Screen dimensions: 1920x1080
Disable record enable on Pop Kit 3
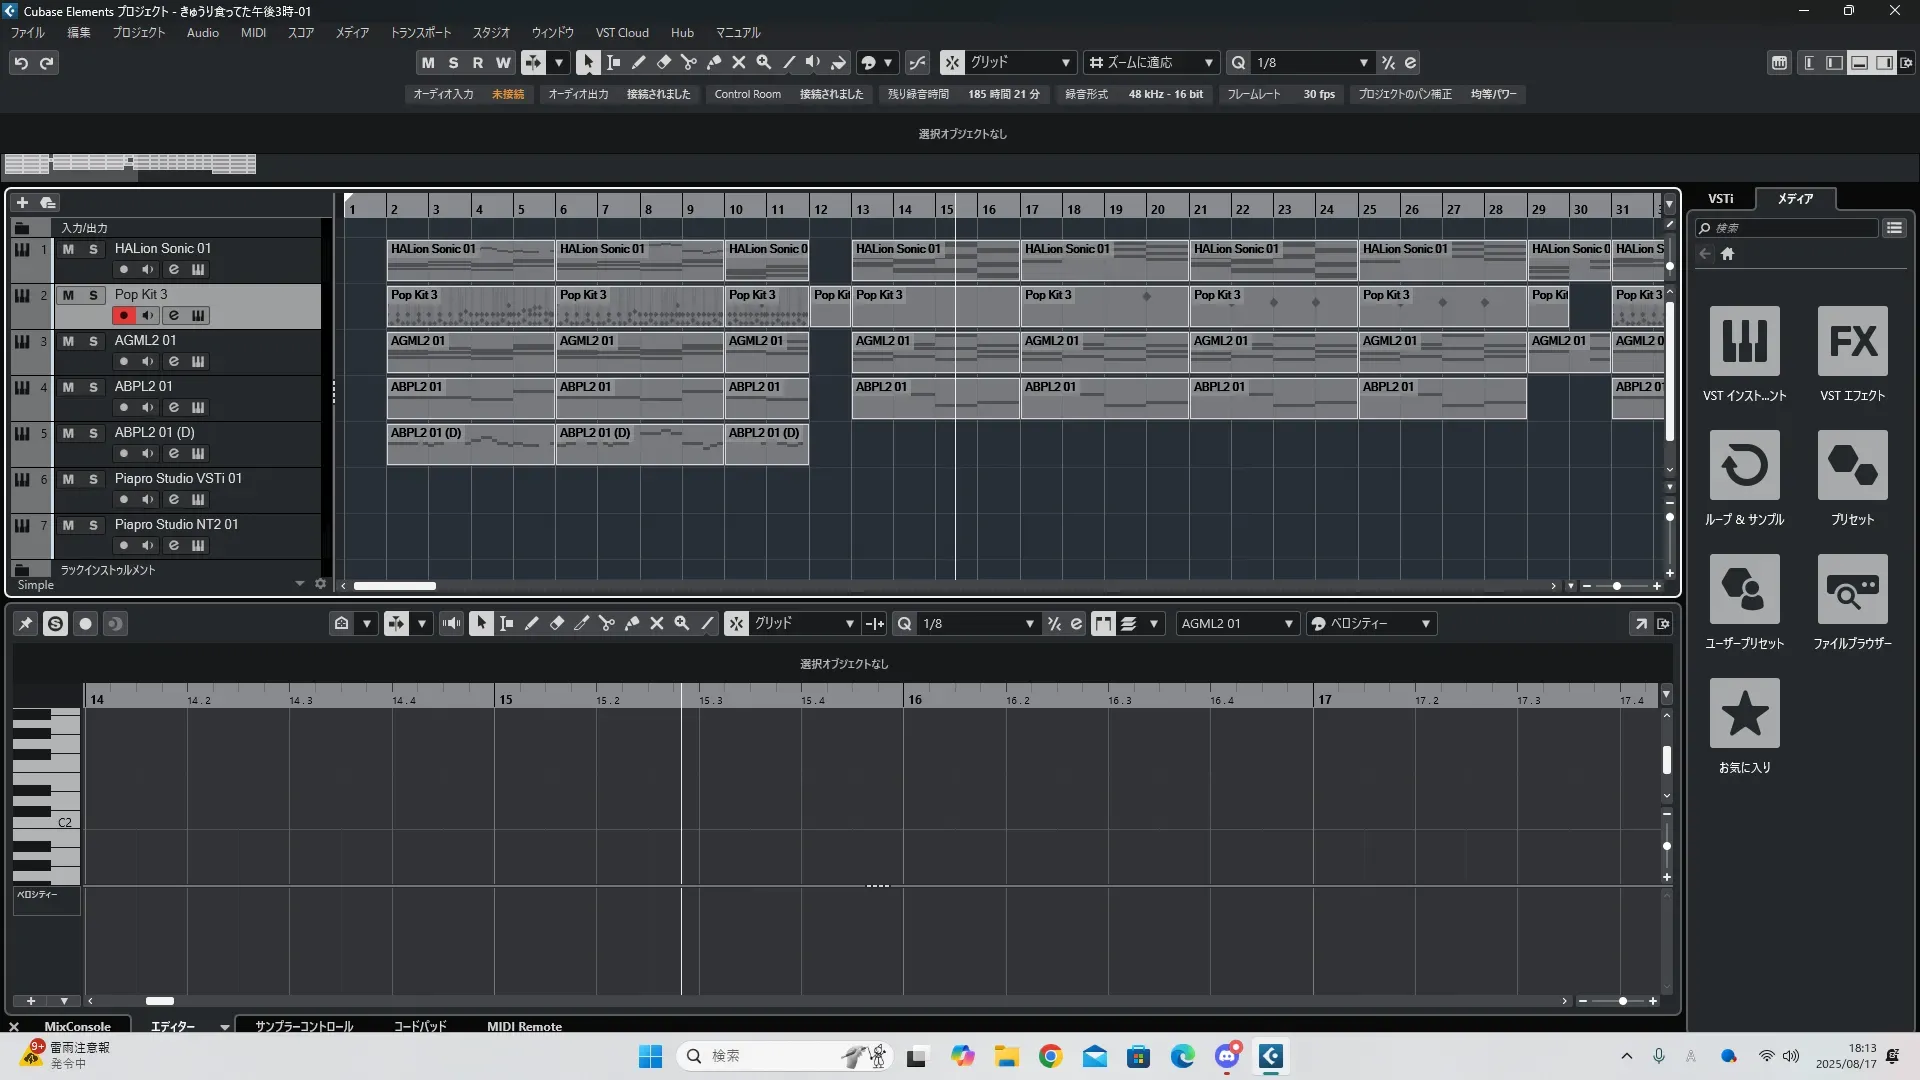pyautogui.click(x=123, y=315)
